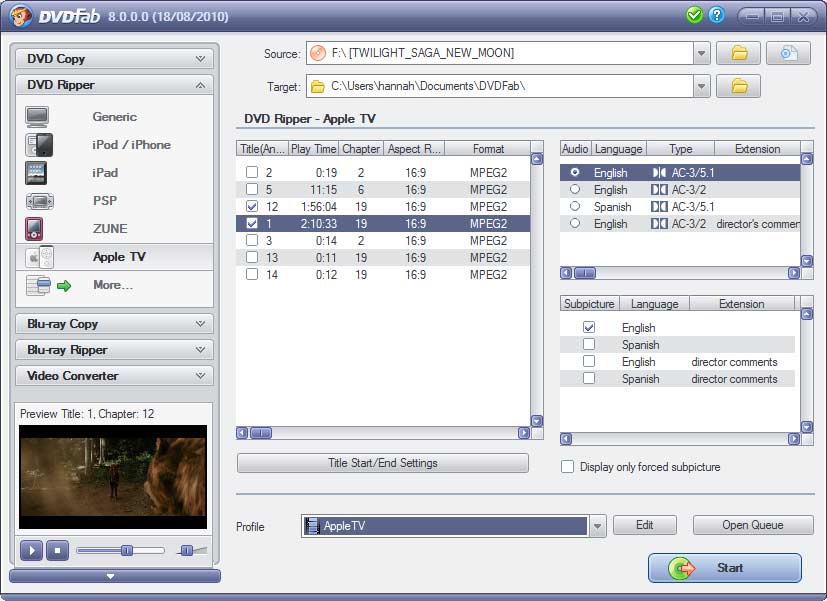Screen dimensions: 827x601
Task: Open Profile dropdown arrow
Action: [597, 526]
